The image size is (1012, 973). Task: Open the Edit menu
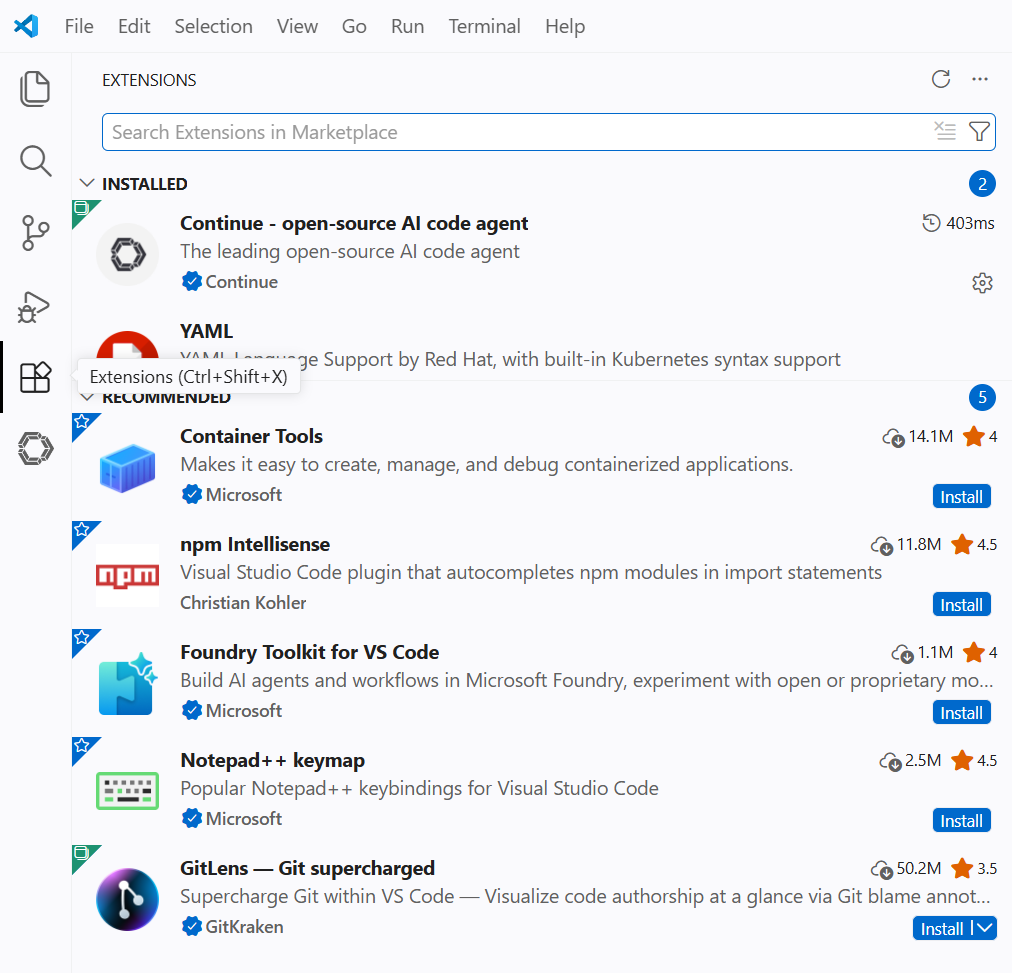[x=134, y=26]
